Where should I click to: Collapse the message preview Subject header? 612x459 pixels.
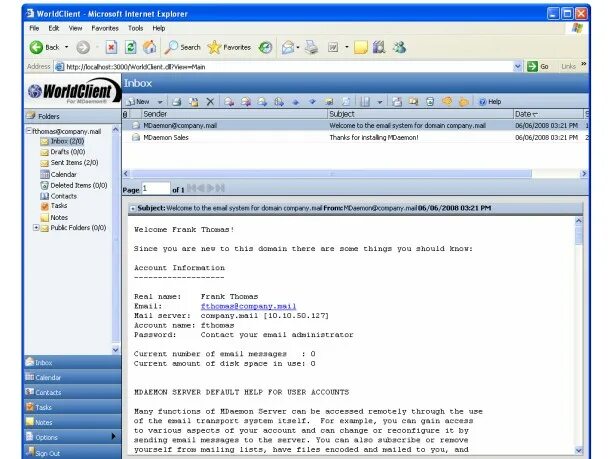point(133,208)
